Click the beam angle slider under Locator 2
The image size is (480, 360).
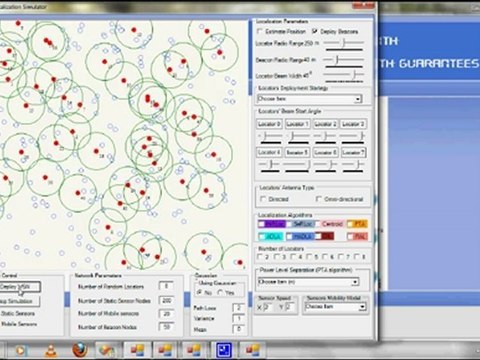click(325, 136)
